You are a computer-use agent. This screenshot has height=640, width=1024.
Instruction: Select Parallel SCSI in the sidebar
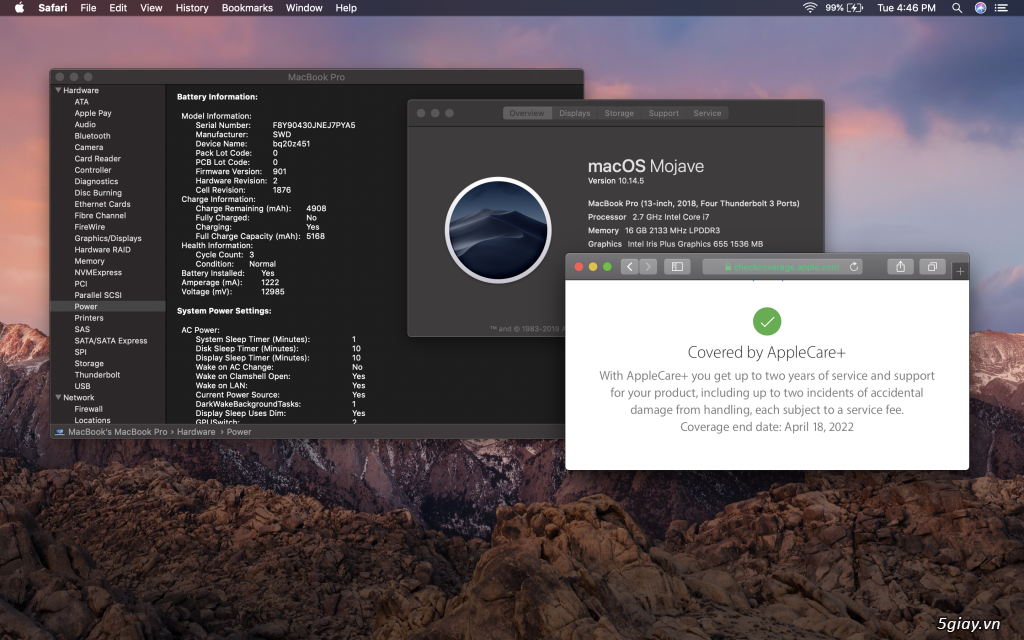click(x=98, y=295)
